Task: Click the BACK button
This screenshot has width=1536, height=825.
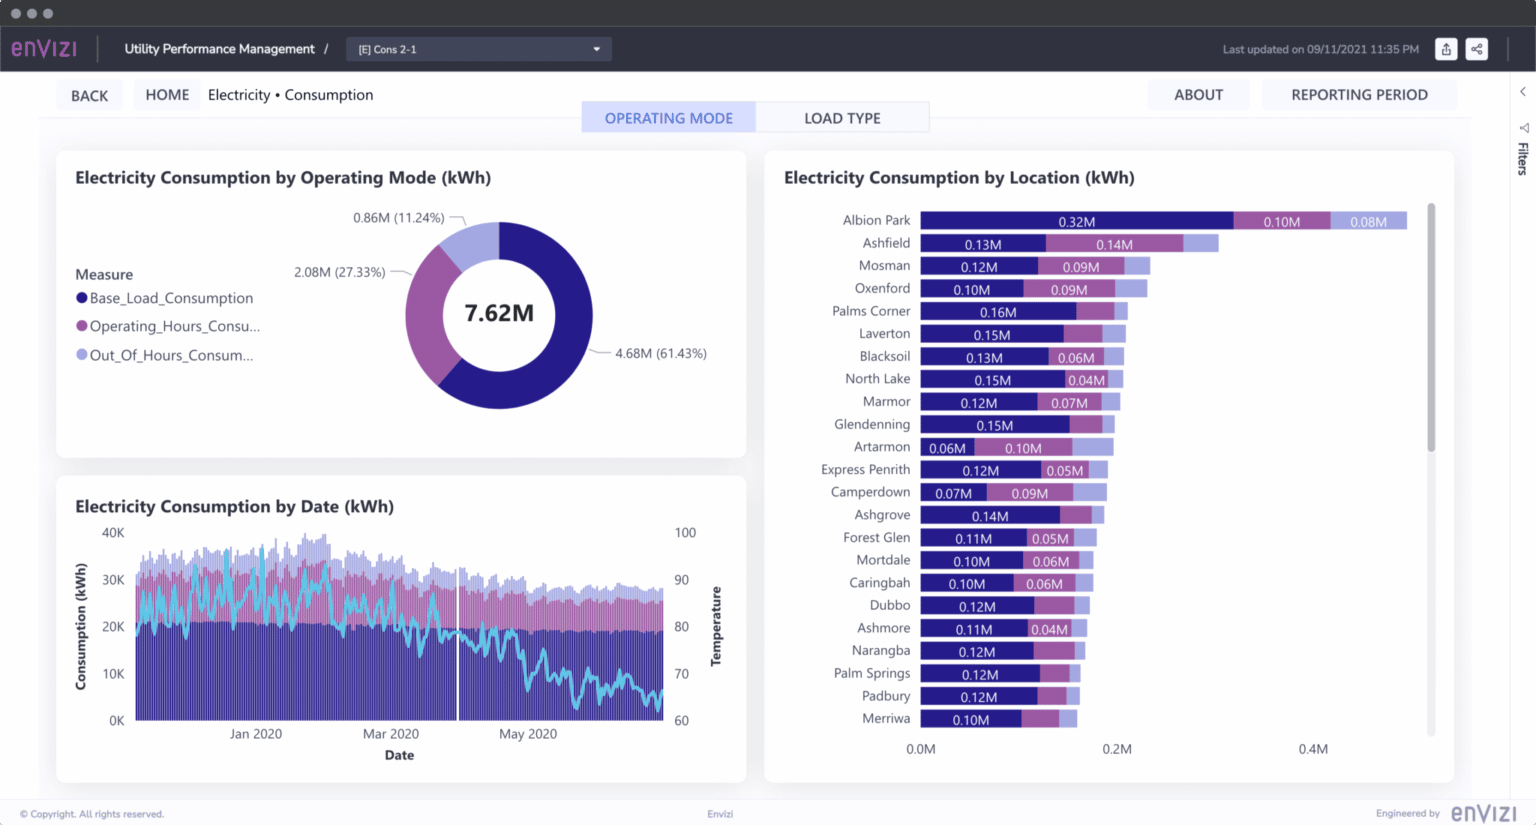Action: (89, 95)
